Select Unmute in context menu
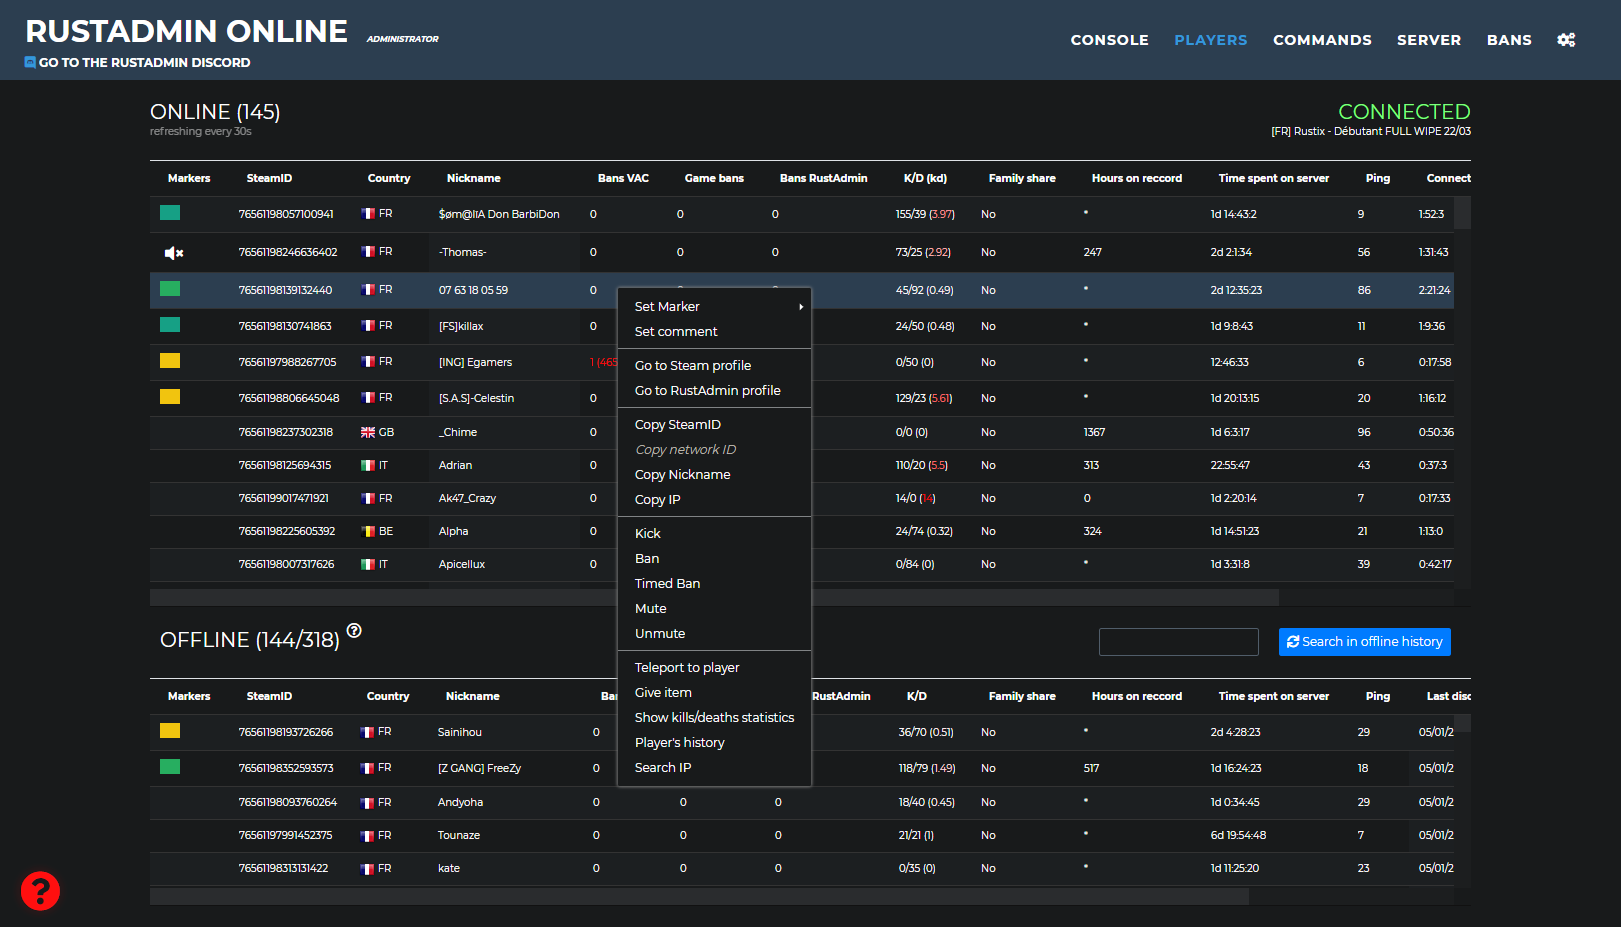1621x927 pixels. coord(714,634)
